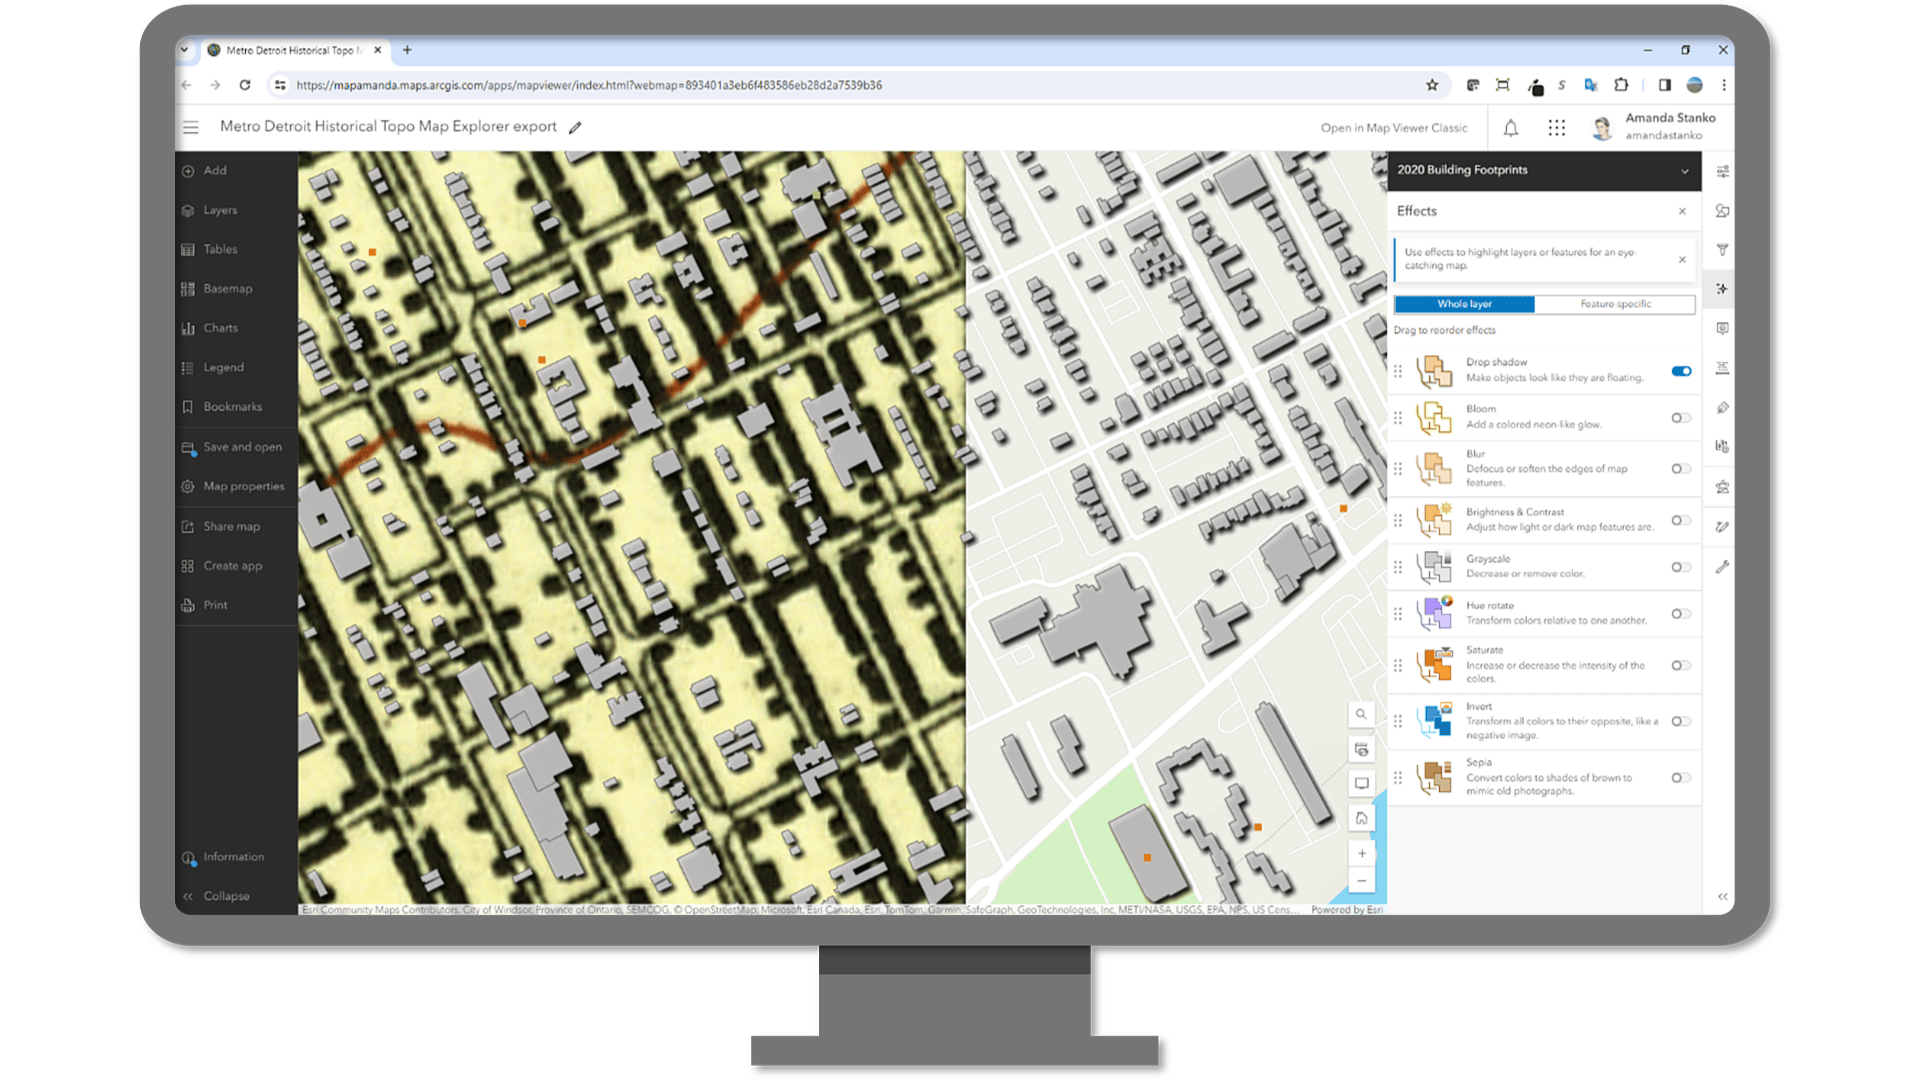Open the app launcher grid icon
The image size is (1920, 1080).
[x=1556, y=128]
